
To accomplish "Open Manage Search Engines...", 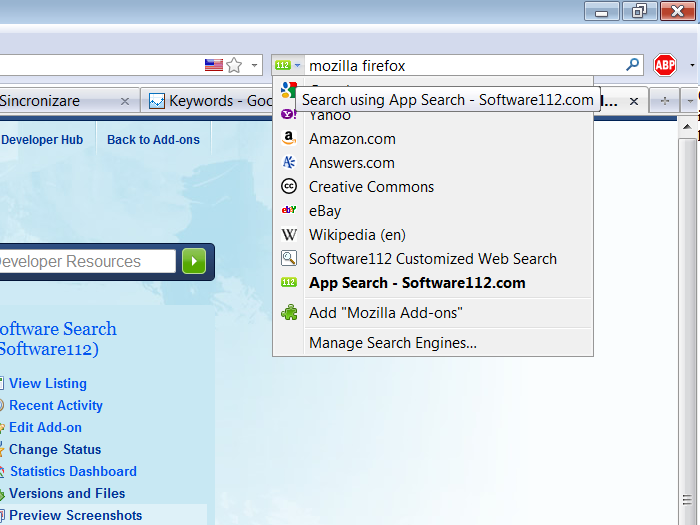I will pos(433,343).
